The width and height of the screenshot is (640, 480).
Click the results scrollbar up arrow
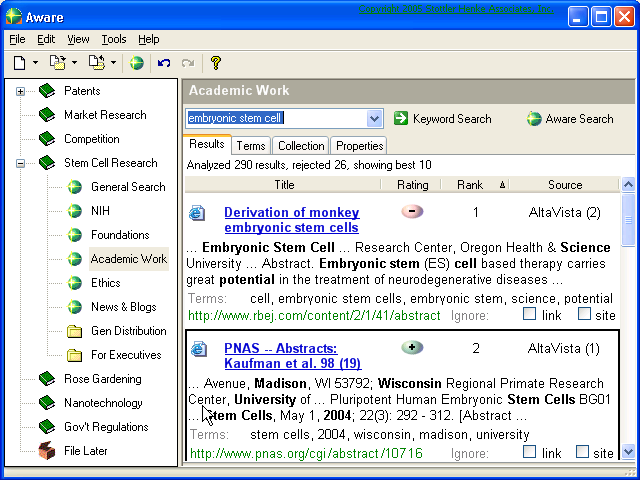click(629, 185)
